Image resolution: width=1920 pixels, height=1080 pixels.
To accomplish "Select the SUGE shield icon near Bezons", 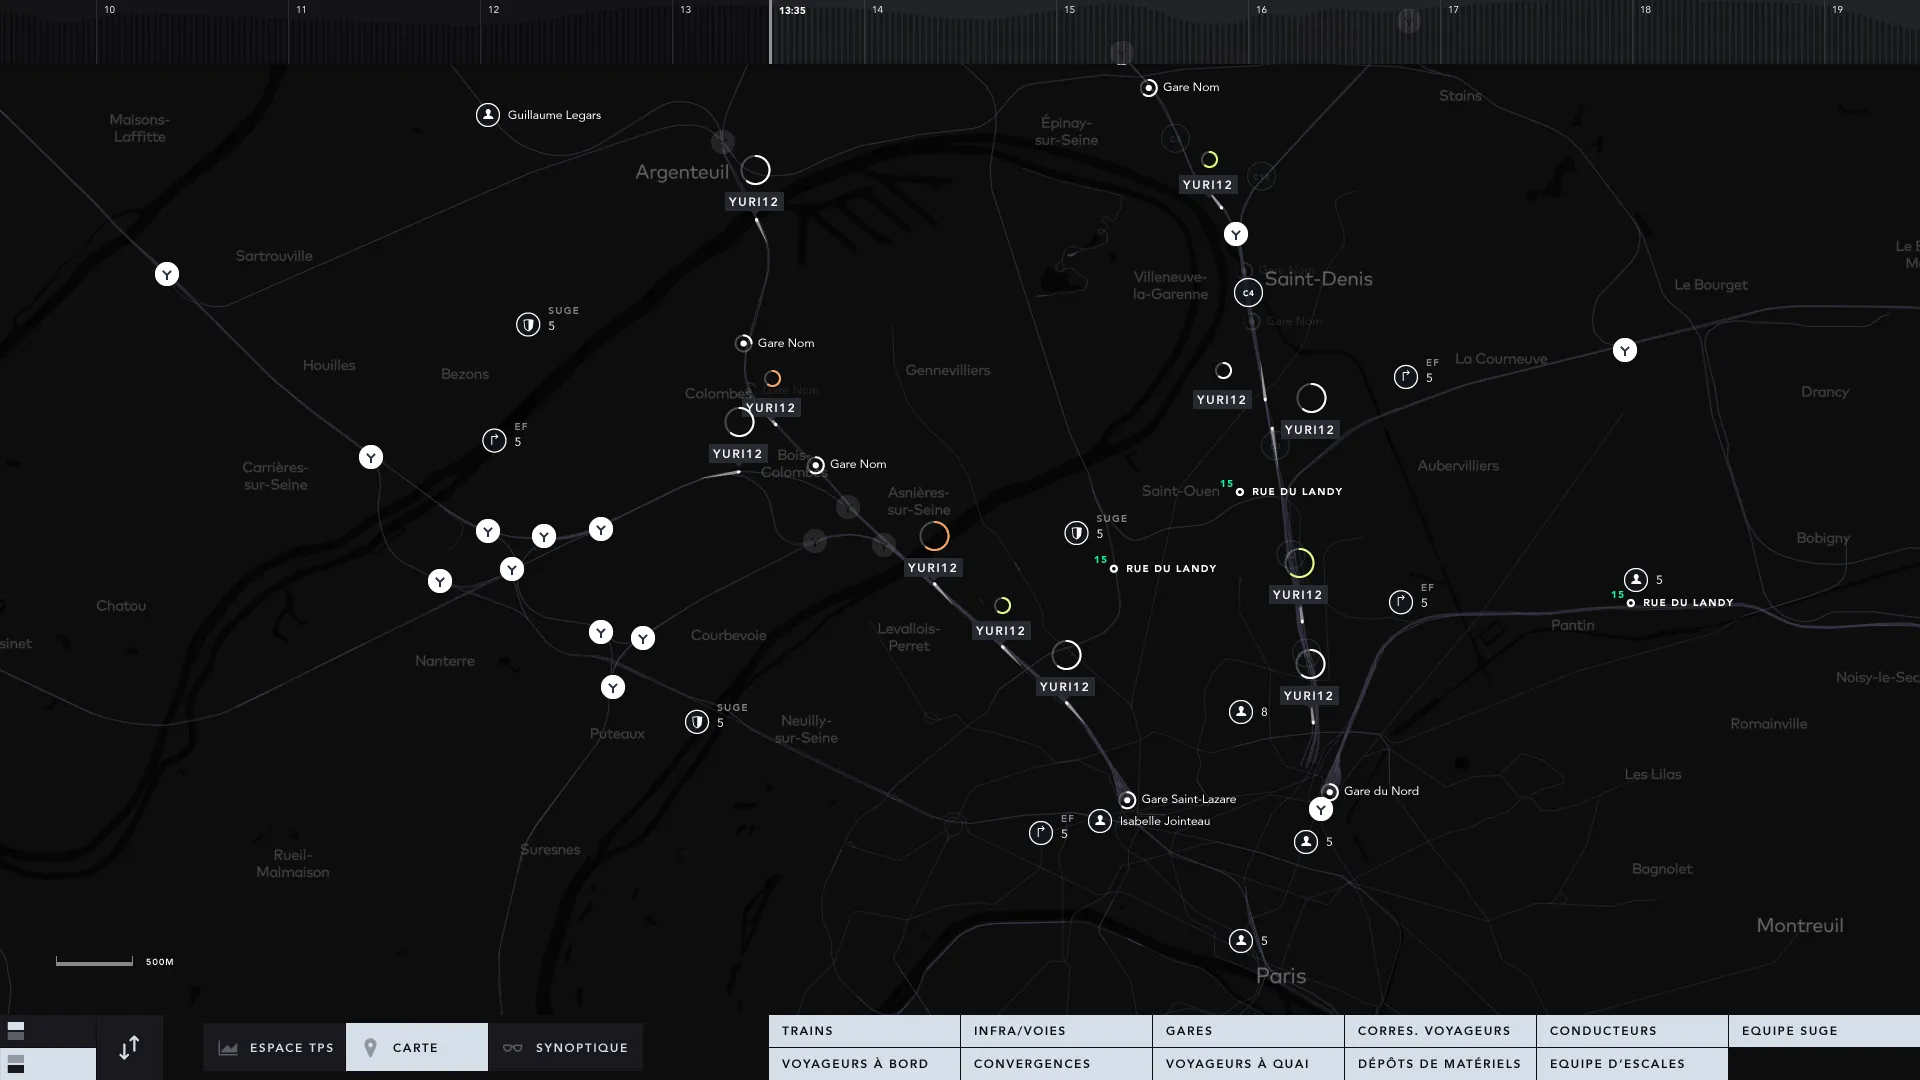I will click(528, 324).
